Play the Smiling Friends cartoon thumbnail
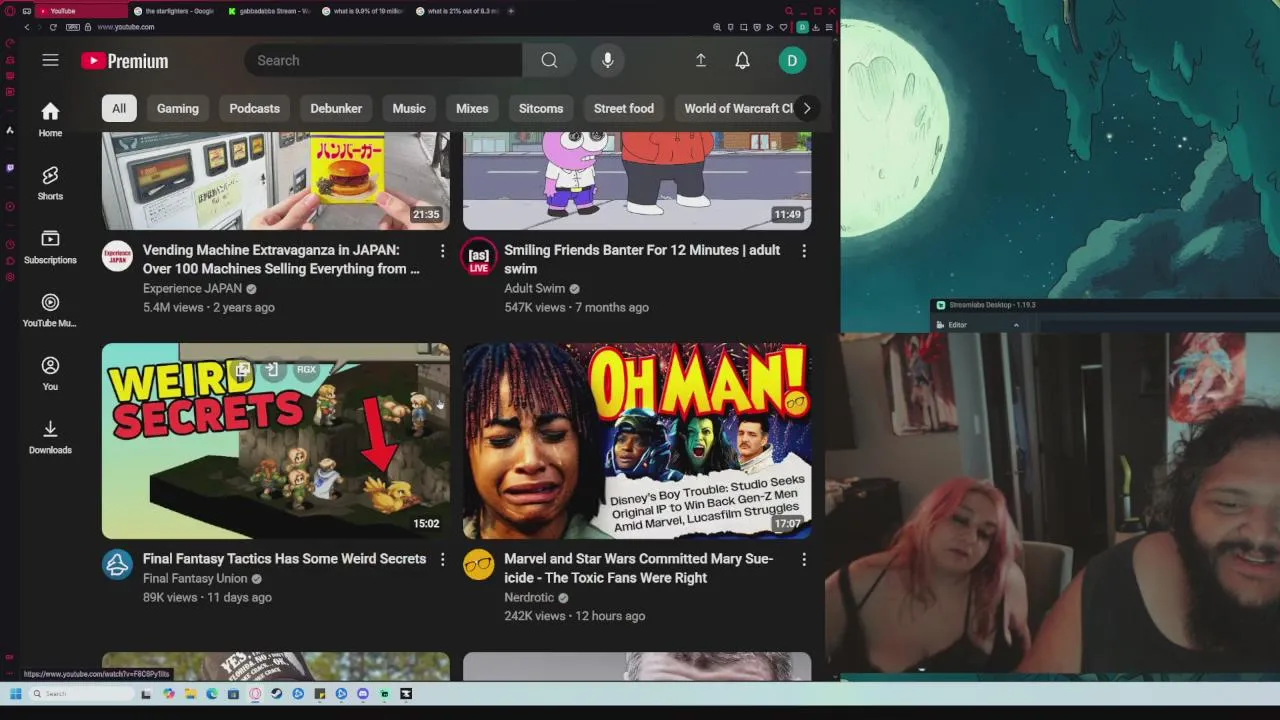 tap(637, 181)
